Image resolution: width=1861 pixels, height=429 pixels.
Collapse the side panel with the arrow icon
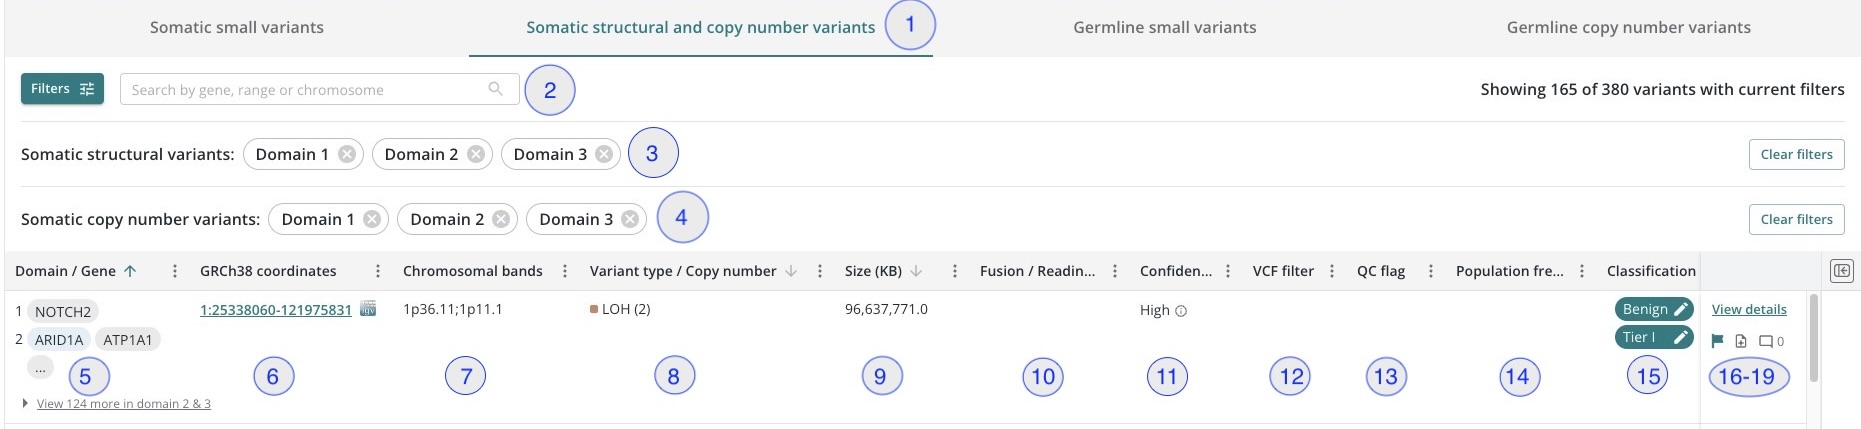click(1842, 271)
